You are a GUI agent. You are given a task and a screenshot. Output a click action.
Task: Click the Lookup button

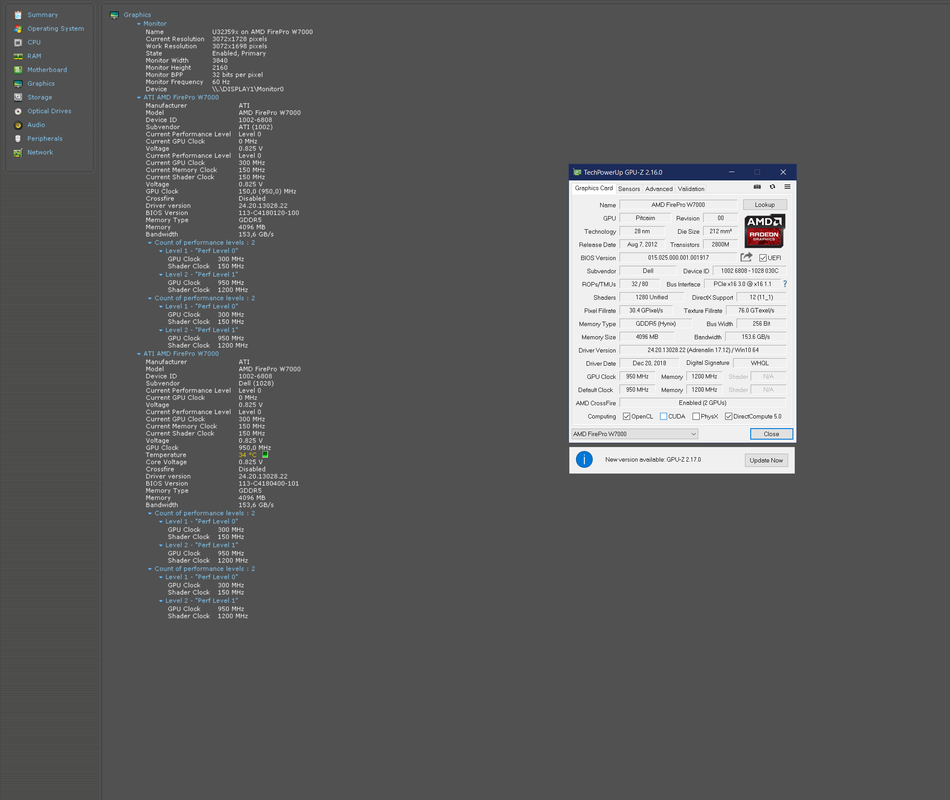point(765,205)
